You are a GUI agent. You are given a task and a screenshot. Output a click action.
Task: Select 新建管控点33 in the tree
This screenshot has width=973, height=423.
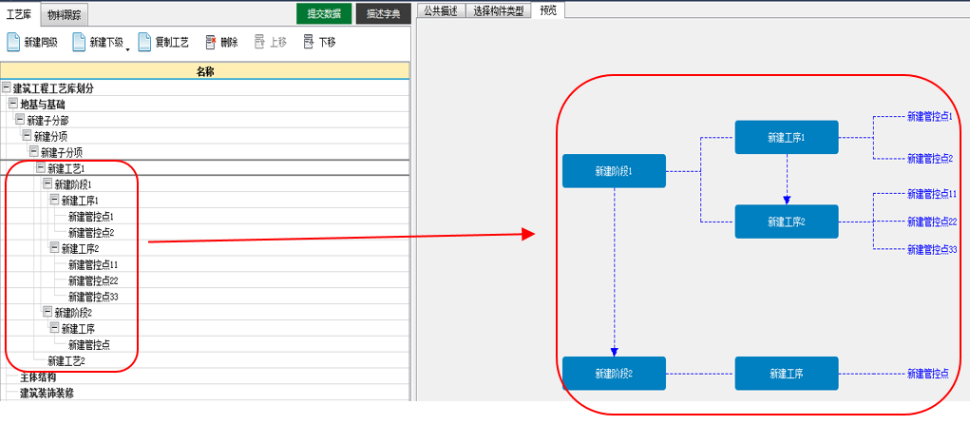pos(93,296)
